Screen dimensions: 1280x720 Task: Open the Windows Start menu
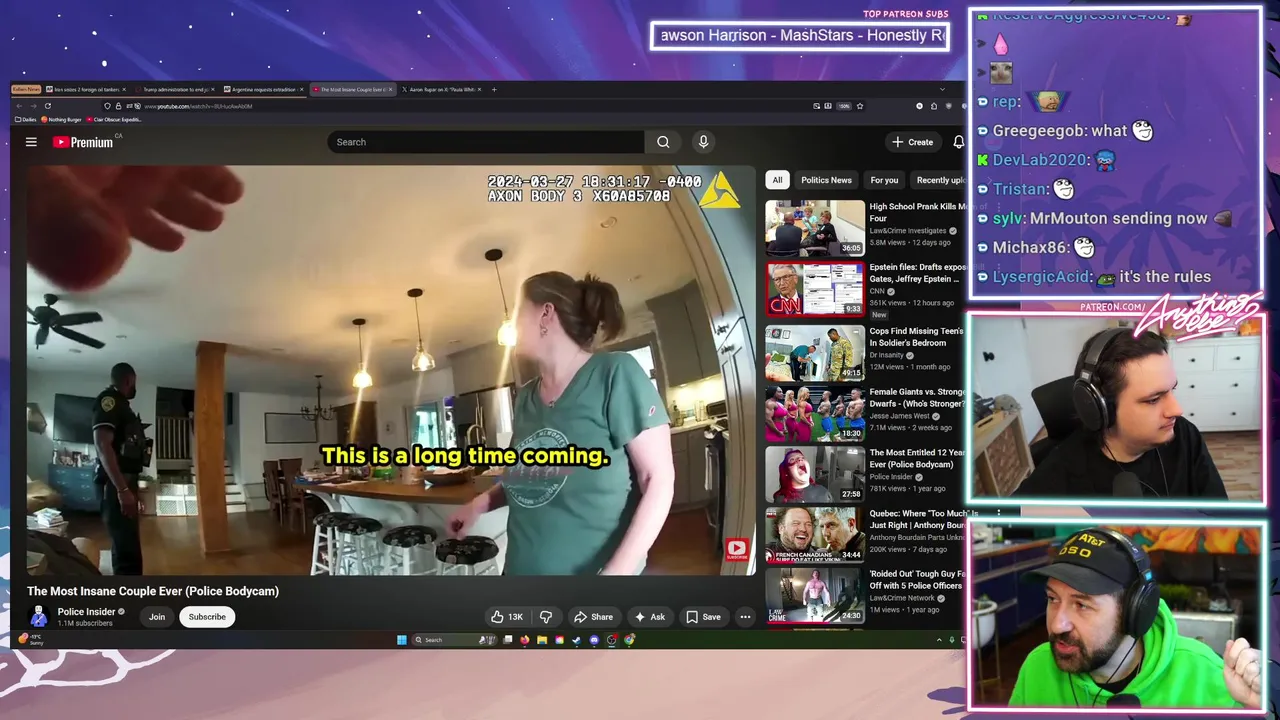click(x=402, y=640)
